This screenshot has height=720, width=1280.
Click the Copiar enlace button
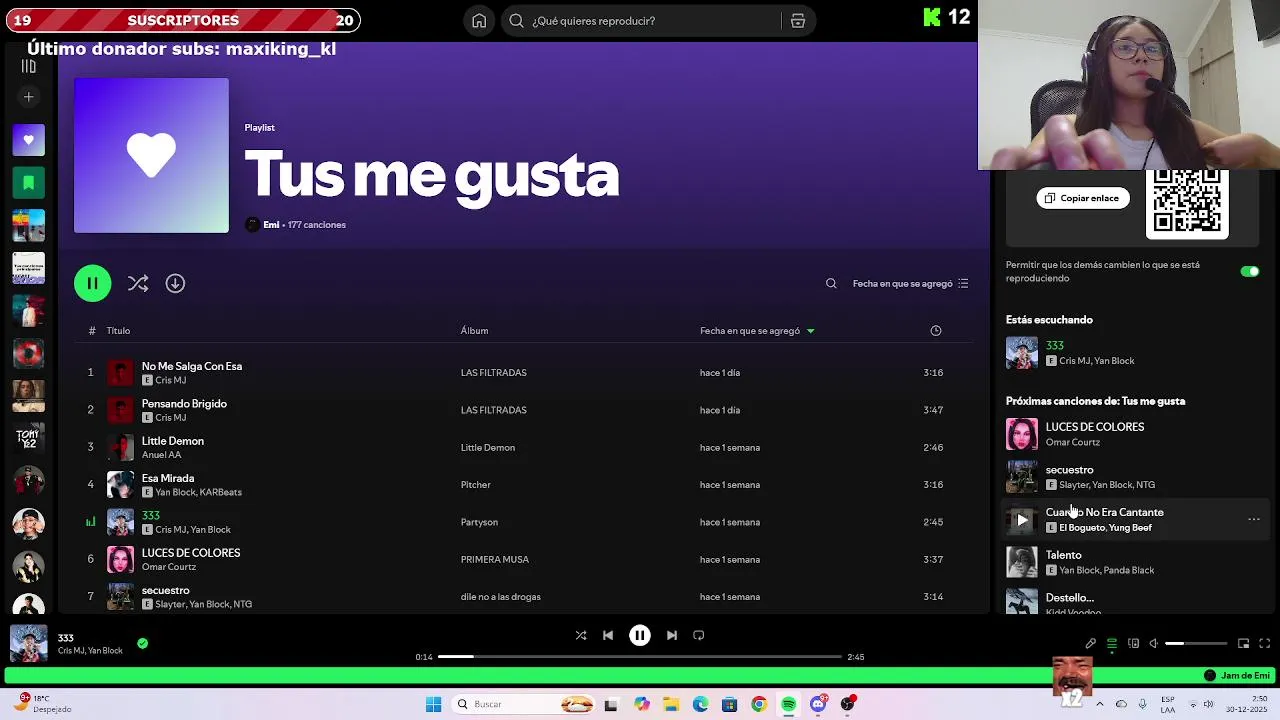(x=1082, y=198)
